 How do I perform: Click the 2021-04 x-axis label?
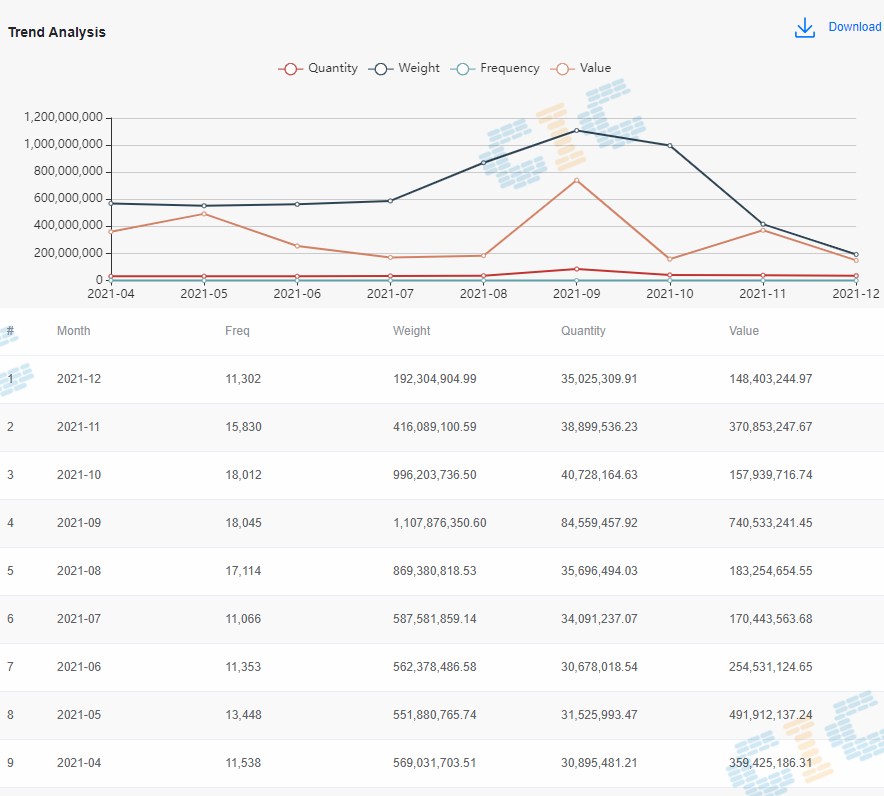111,294
